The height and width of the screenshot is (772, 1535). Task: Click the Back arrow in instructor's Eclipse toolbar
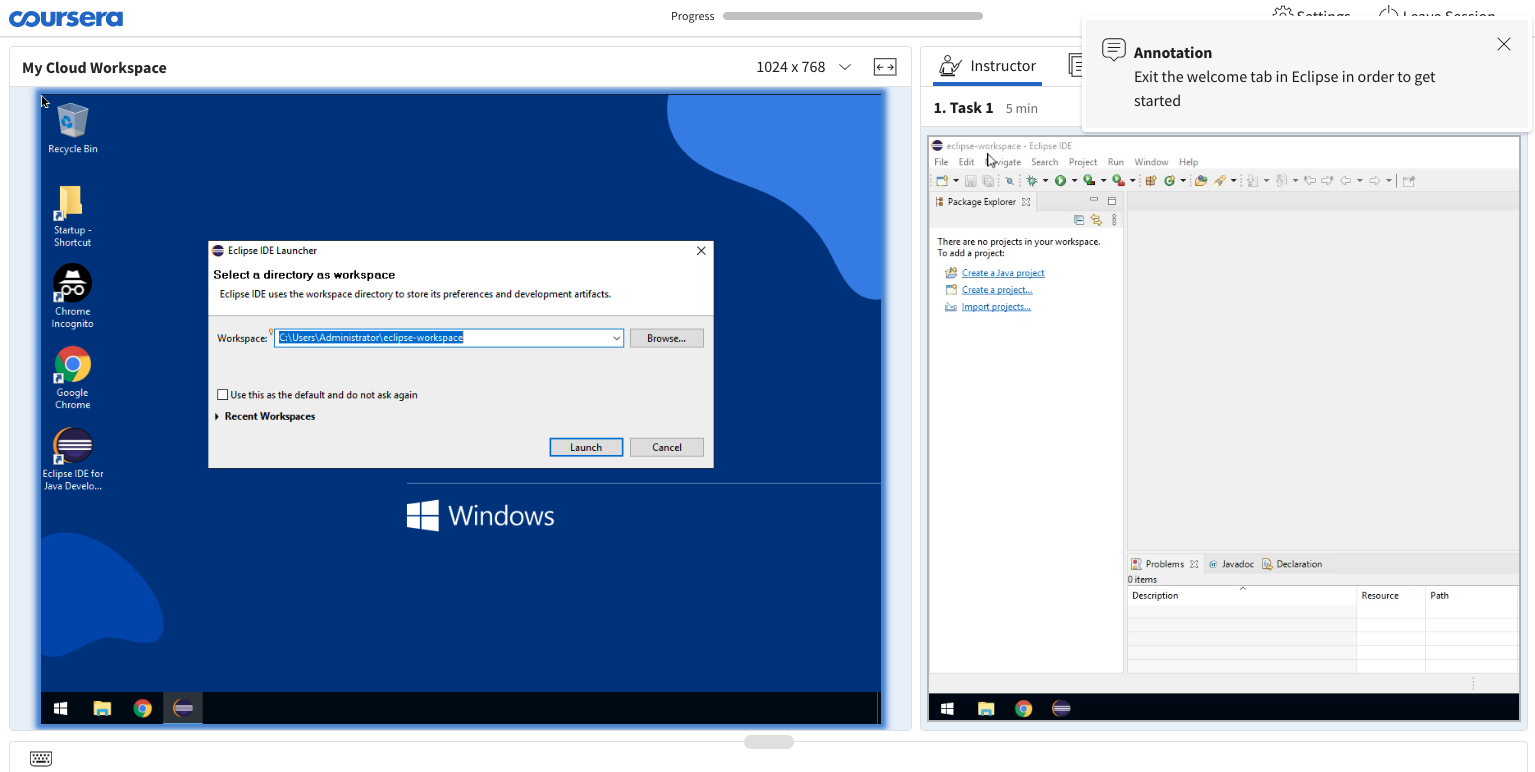tap(1345, 181)
